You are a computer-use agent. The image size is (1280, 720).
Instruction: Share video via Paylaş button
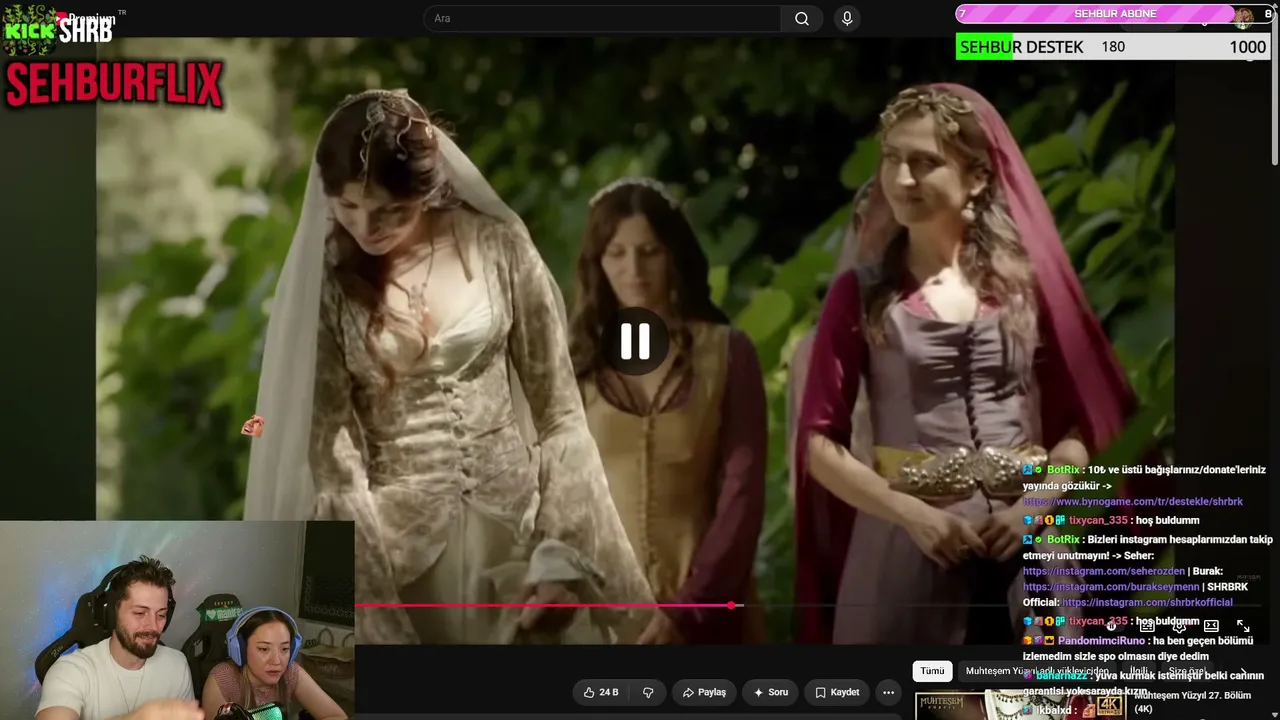tap(704, 692)
